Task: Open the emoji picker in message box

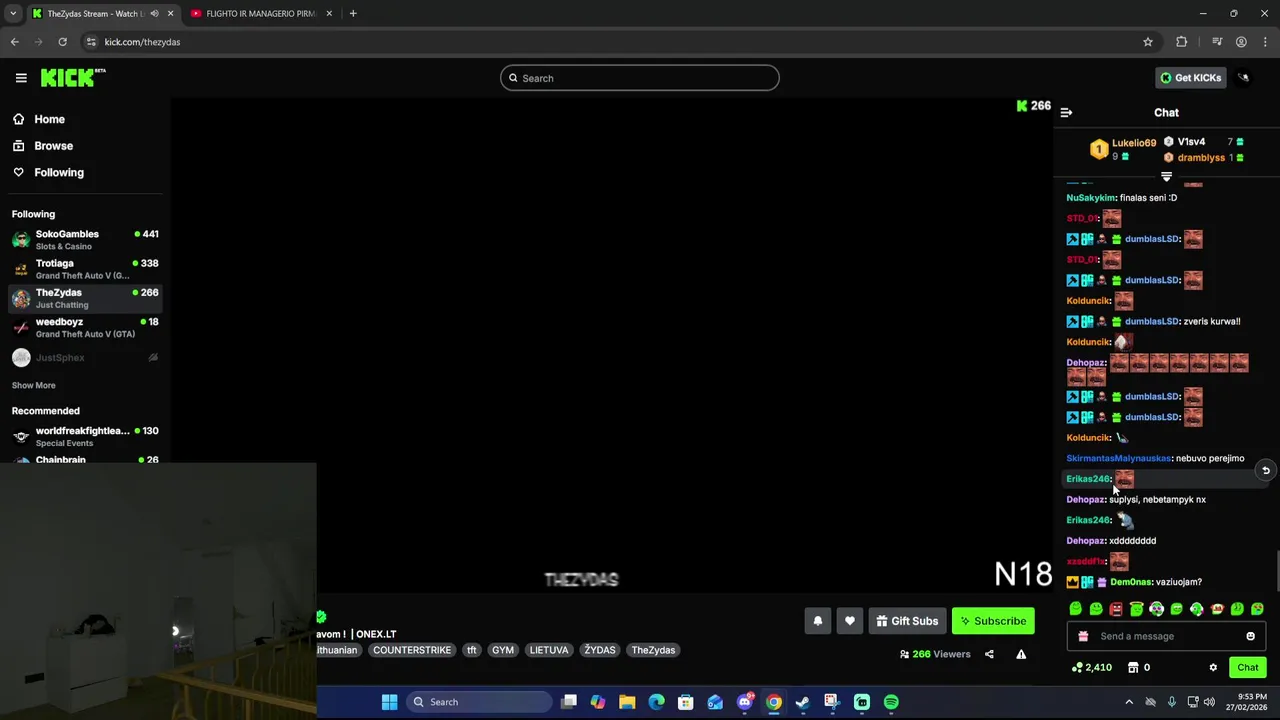Action: [1250, 636]
